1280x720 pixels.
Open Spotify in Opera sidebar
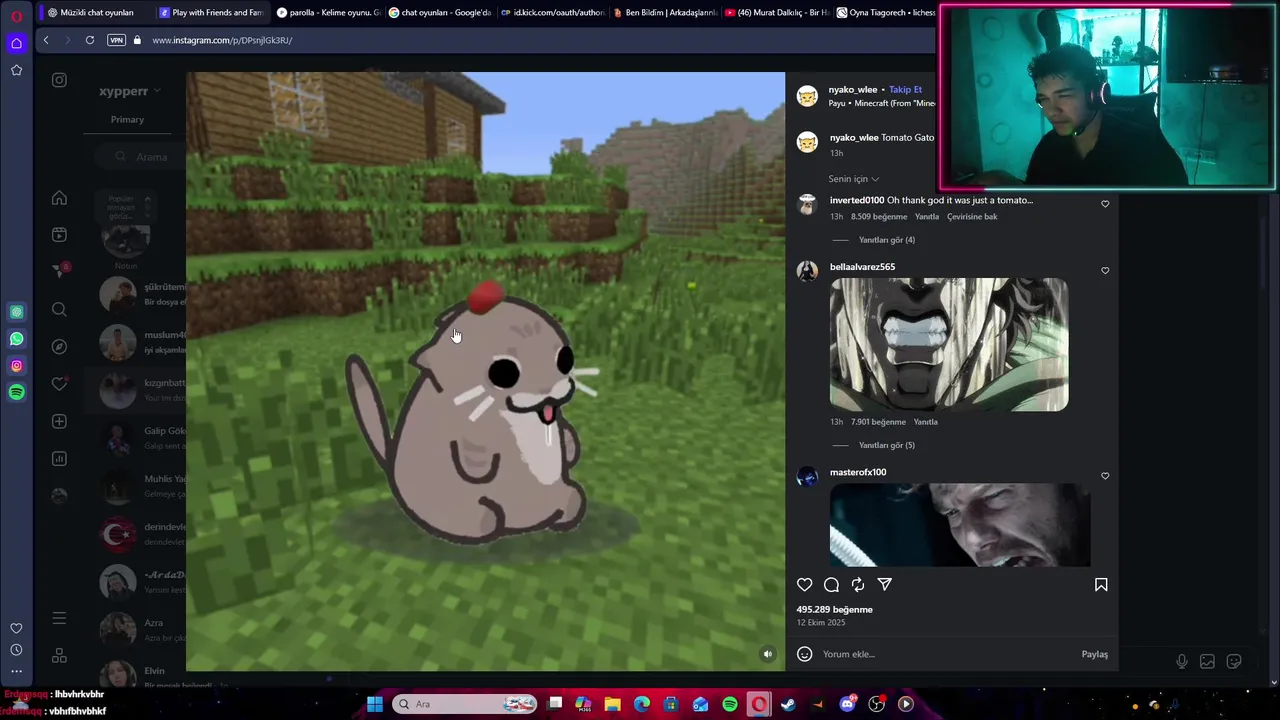click(16, 392)
